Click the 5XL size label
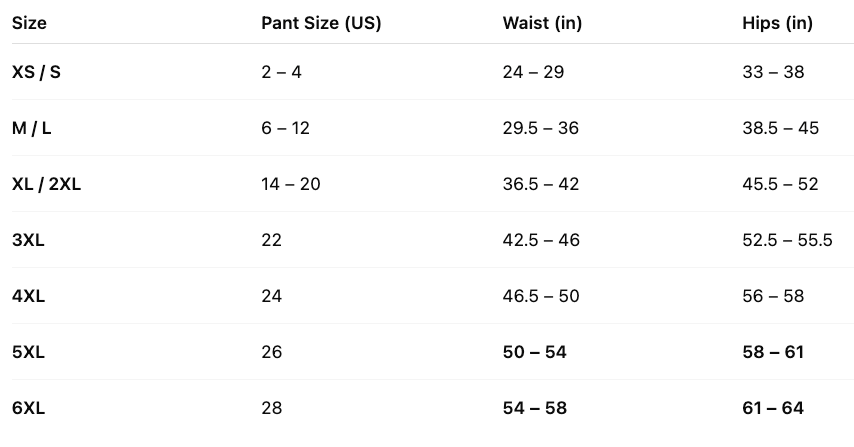 pos(29,352)
